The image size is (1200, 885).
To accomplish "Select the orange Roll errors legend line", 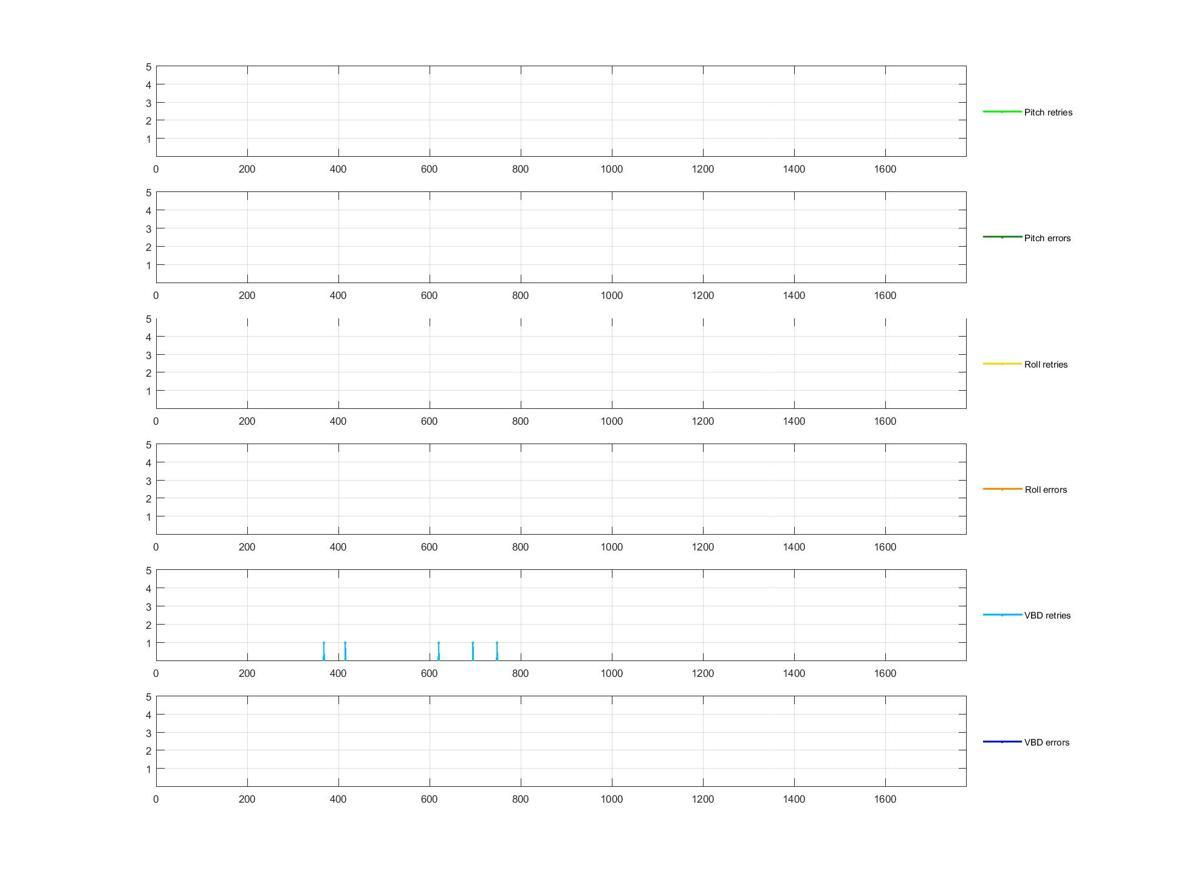I will click(1002, 489).
